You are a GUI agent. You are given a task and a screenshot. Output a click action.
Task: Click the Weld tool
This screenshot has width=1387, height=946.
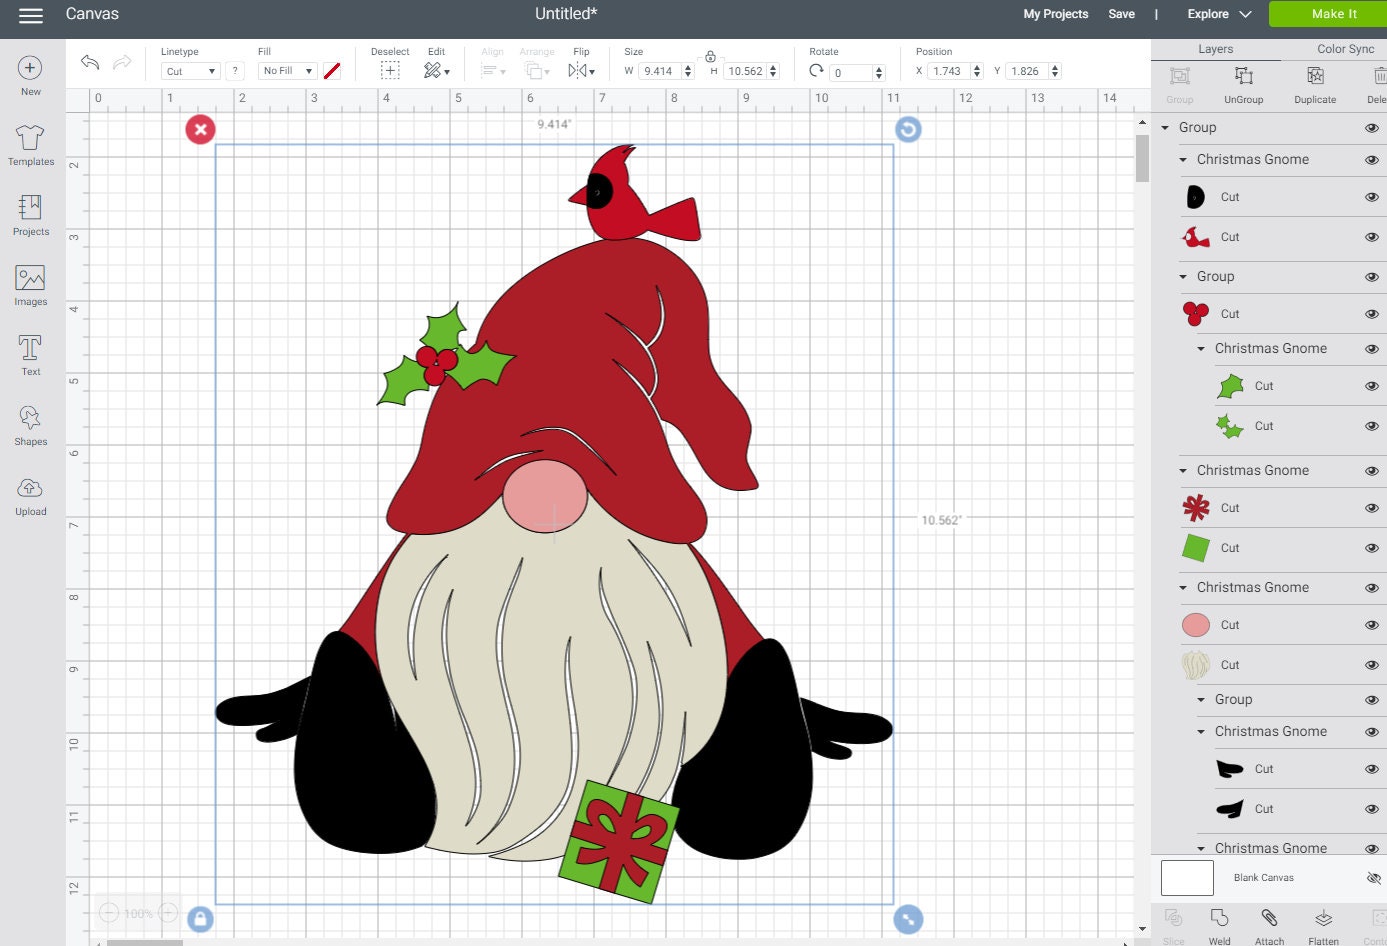click(x=1219, y=926)
